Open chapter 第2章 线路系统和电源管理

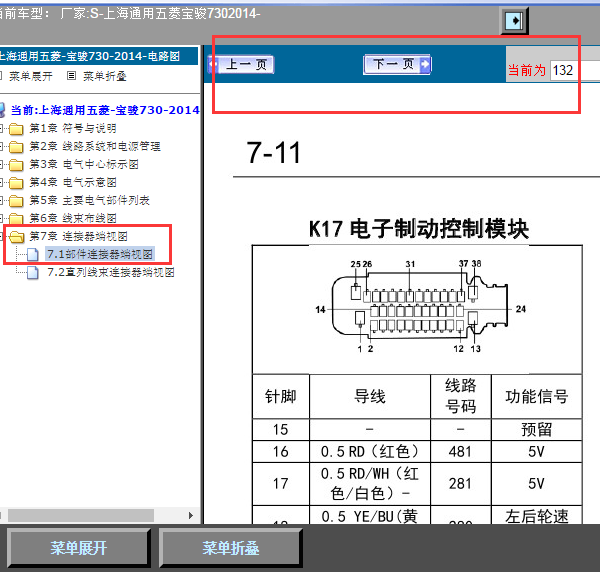95,146
